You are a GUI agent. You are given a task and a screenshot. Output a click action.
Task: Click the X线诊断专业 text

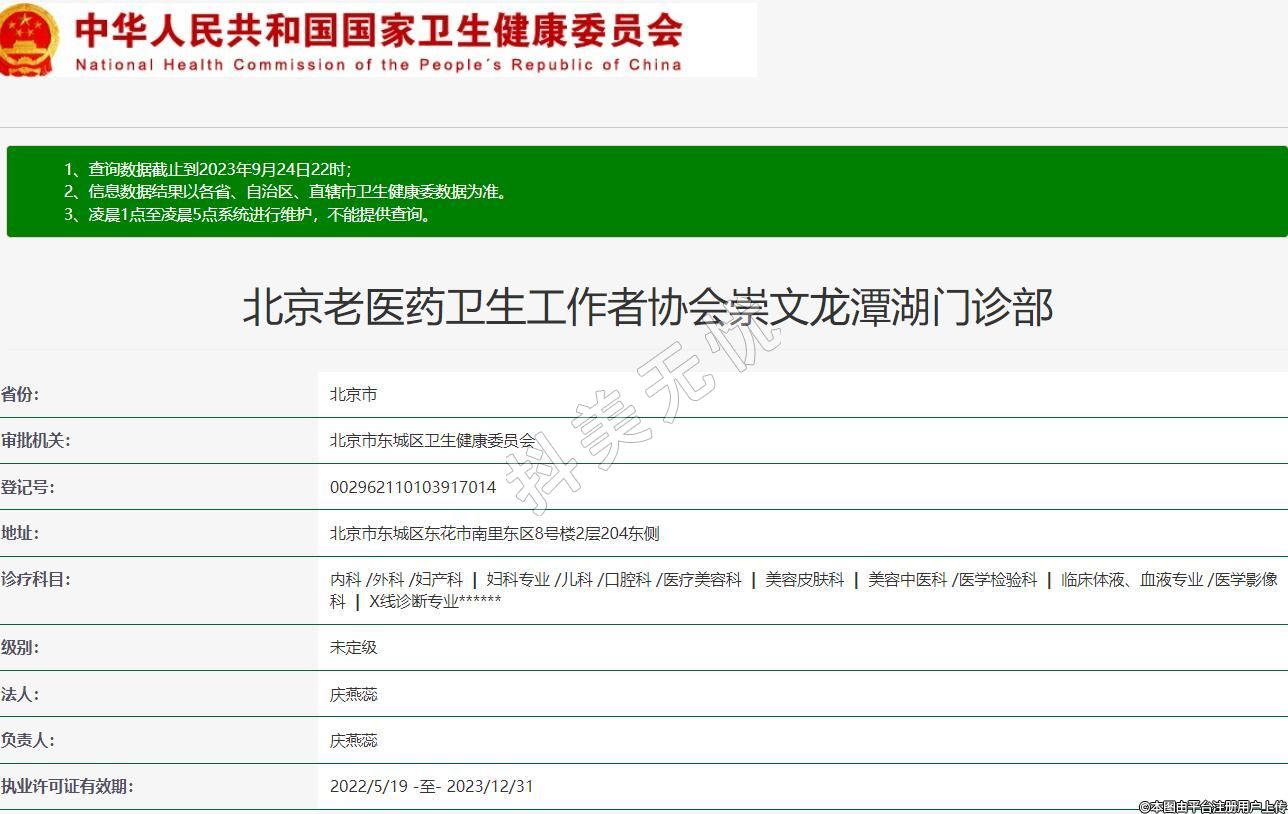tap(413, 602)
